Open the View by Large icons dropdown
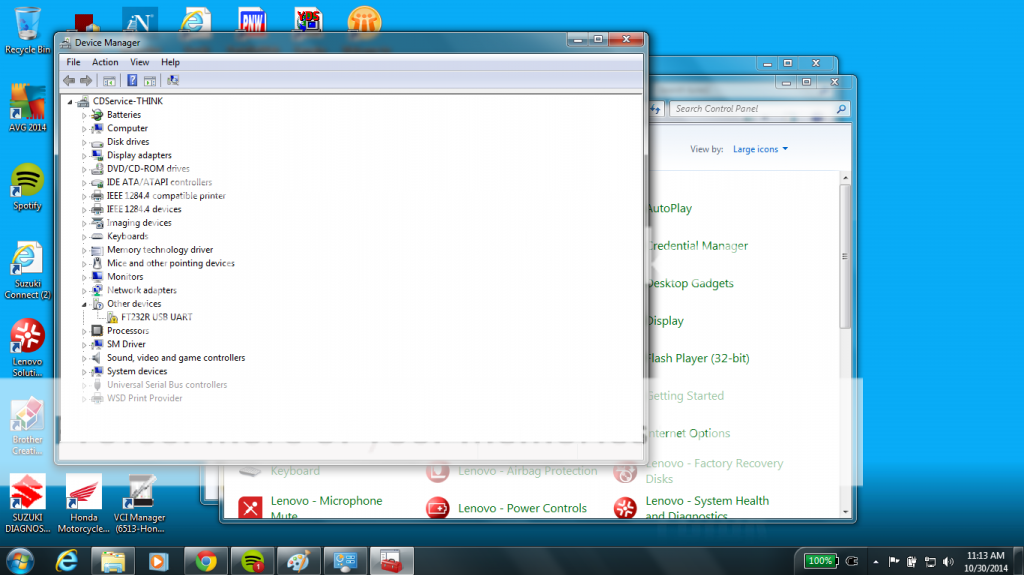1024x575 pixels. (760, 149)
